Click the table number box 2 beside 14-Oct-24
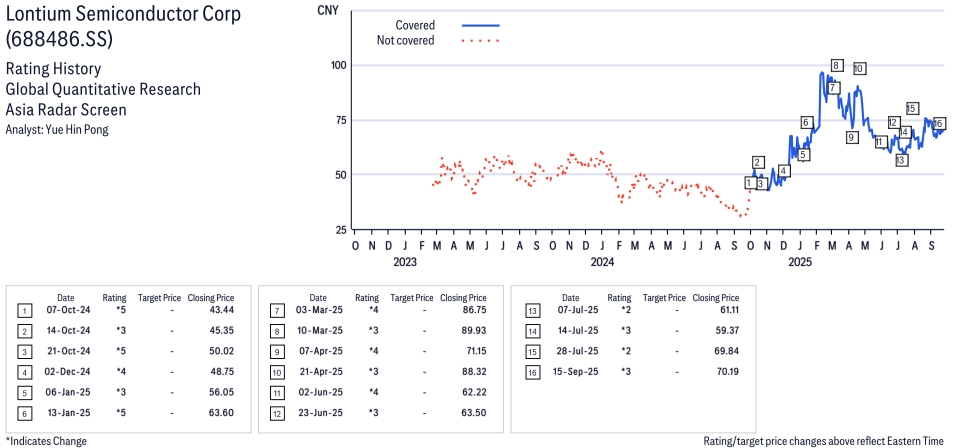Image resolution: width=955 pixels, height=448 pixels. [x=23, y=332]
